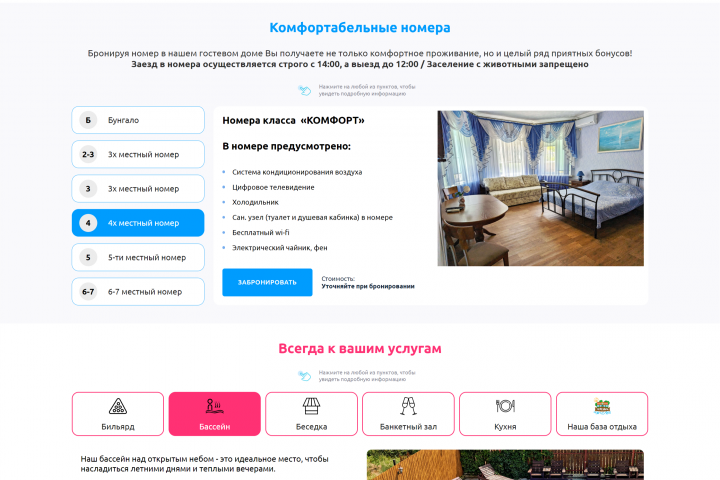This screenshot has width=720, height=480.
Task: Click Система кондиционирования воздуха item
Action: [297, 172]
